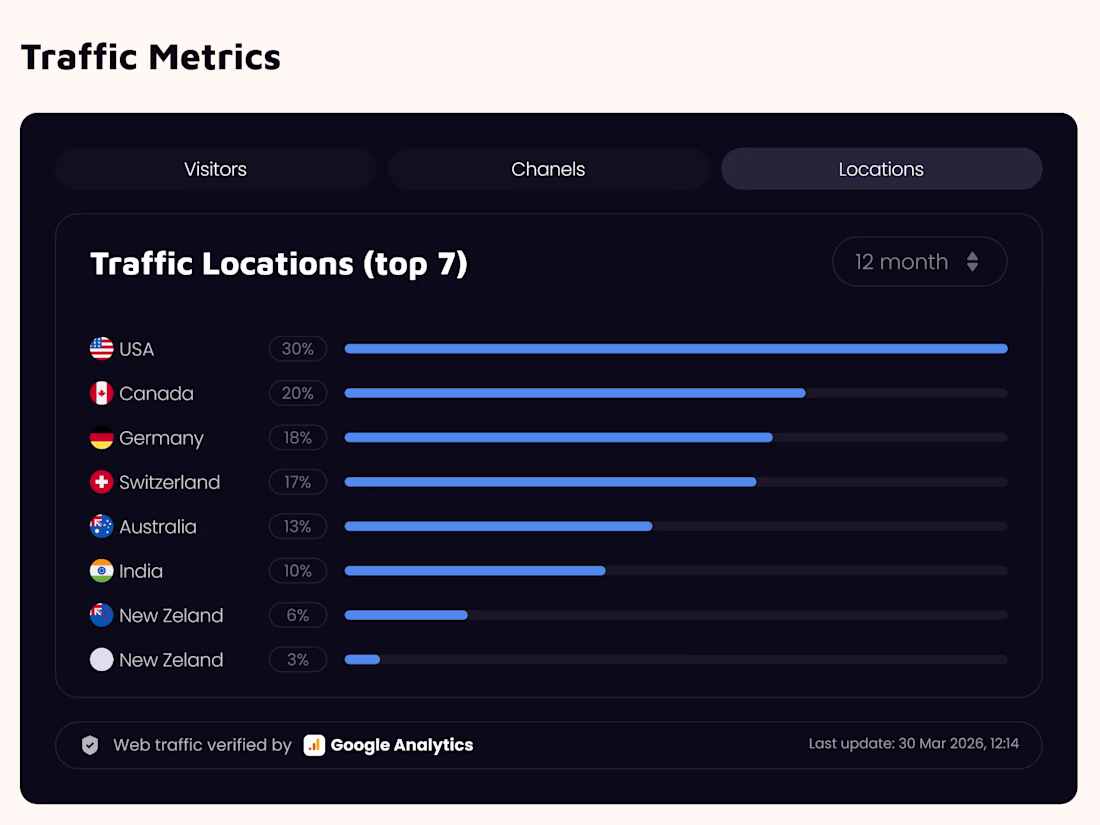This screenshot has width=1100, height=825.
Task: Click the Switzerland flag icon
Action: point(102,482)
